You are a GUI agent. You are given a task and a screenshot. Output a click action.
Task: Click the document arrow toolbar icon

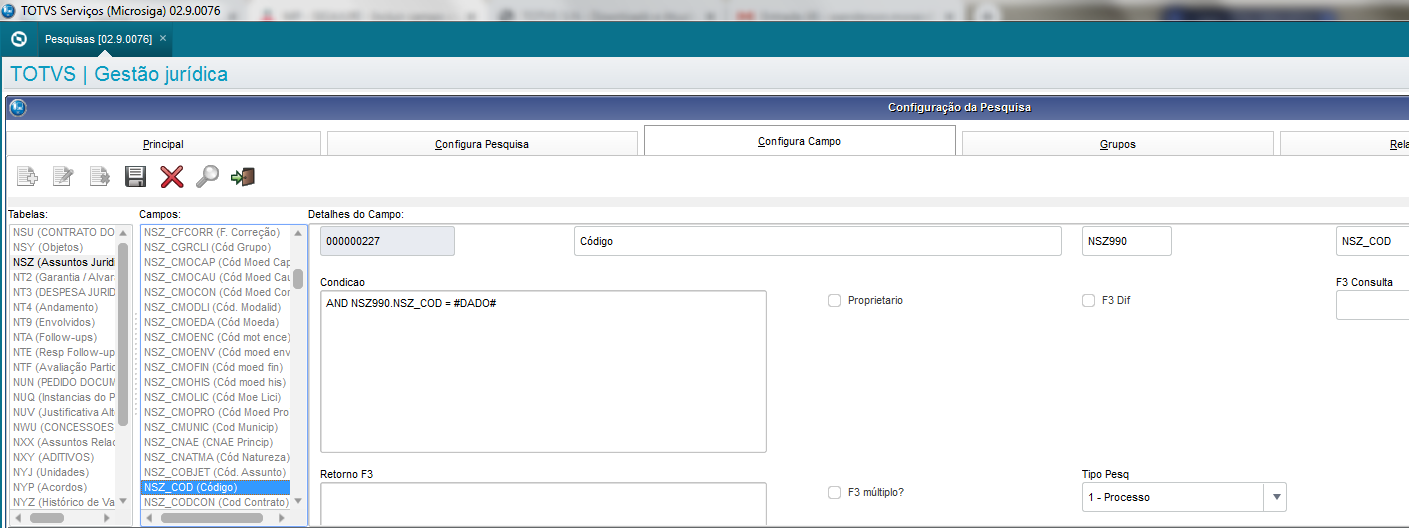click(99, 177)
